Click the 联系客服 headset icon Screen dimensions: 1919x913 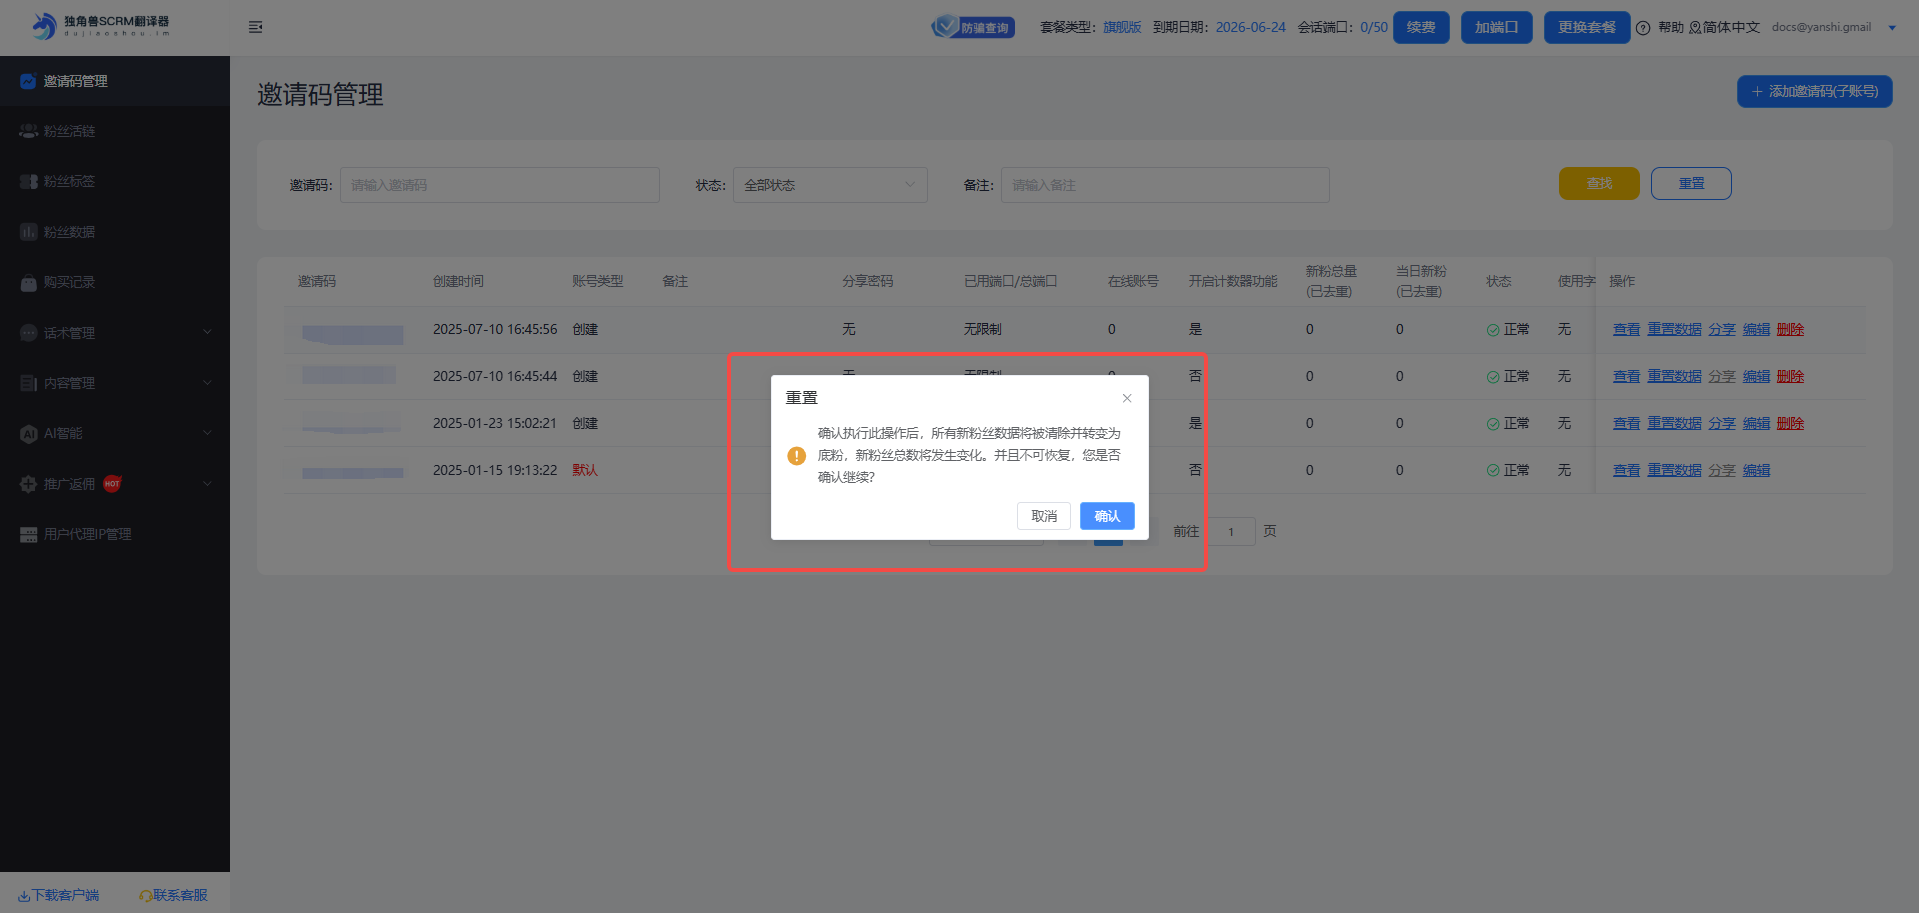(x=145, y=896)
